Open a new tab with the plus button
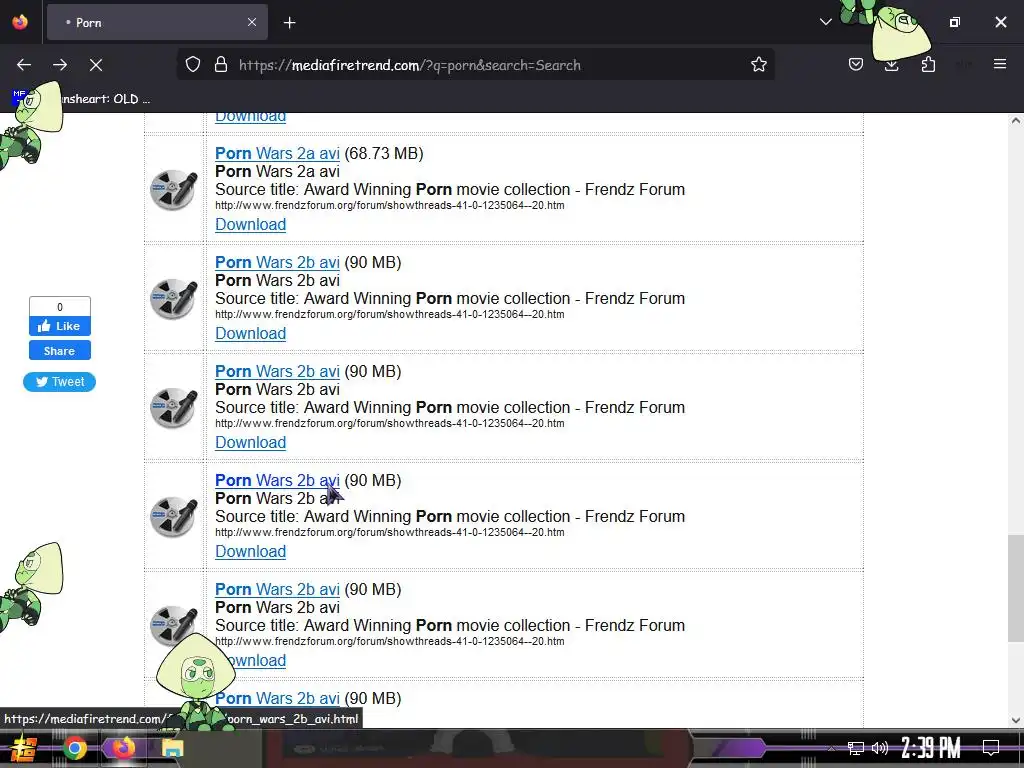The width and height of the screenshot is (1024, 768). (x=289, y=23)
